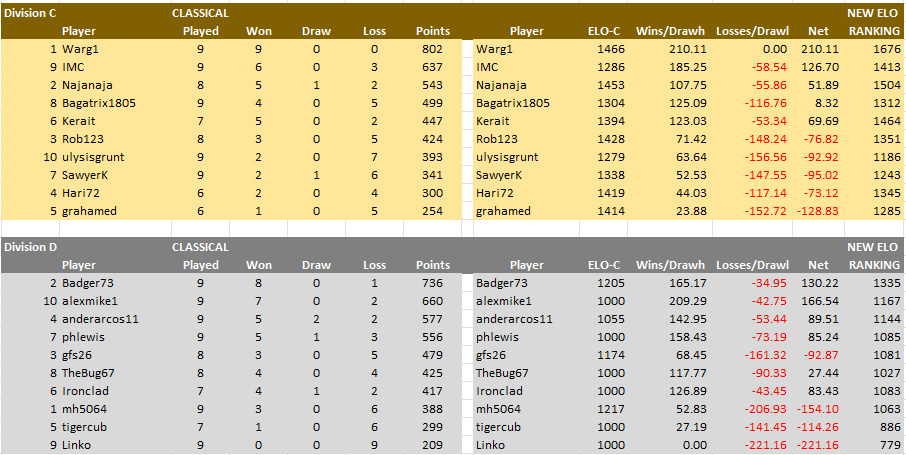Select anderarcos11's ELO-C value 1055
The image size is (906, 455).
click(x=610, y=319)
